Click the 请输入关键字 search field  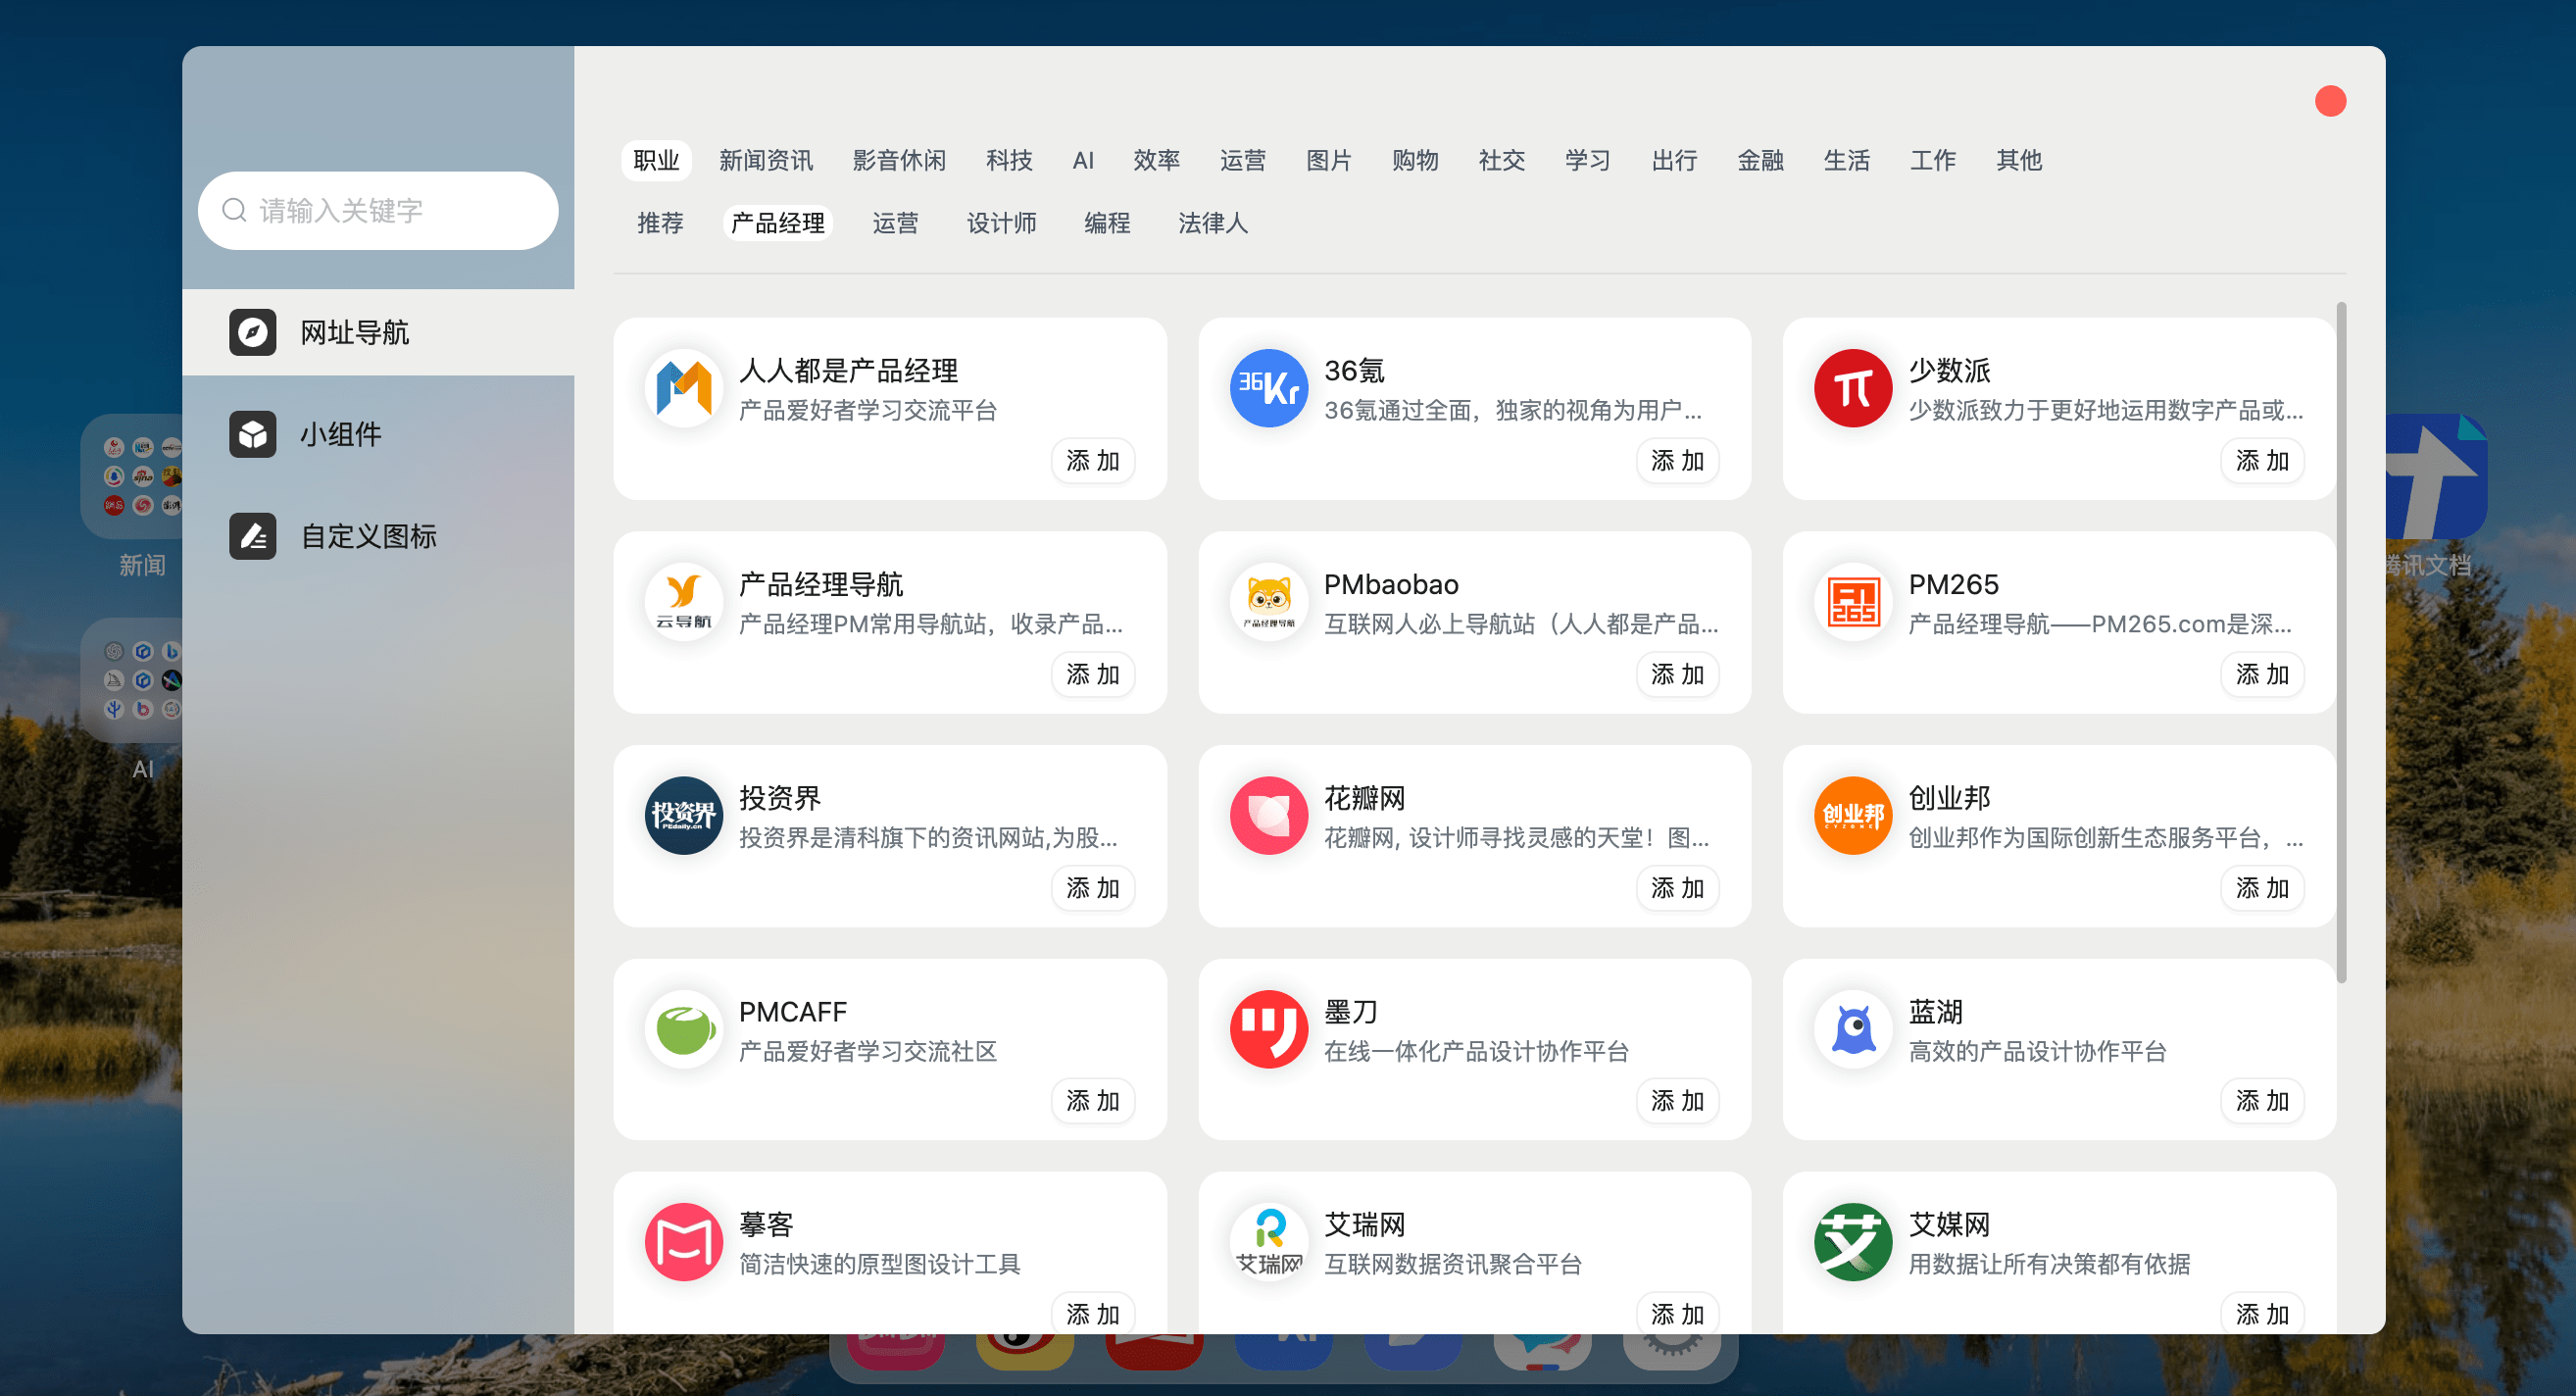click(x=378, y=210)
